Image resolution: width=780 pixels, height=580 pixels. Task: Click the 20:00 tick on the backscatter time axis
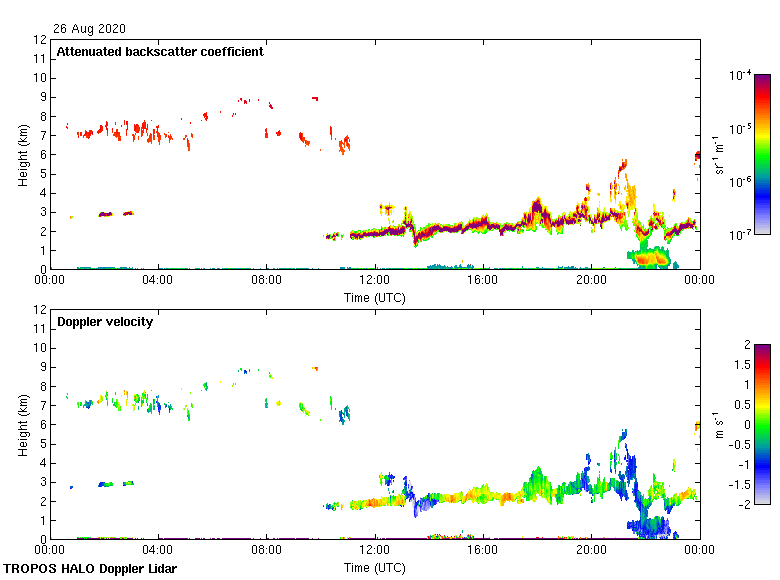(x=591, y=282)
